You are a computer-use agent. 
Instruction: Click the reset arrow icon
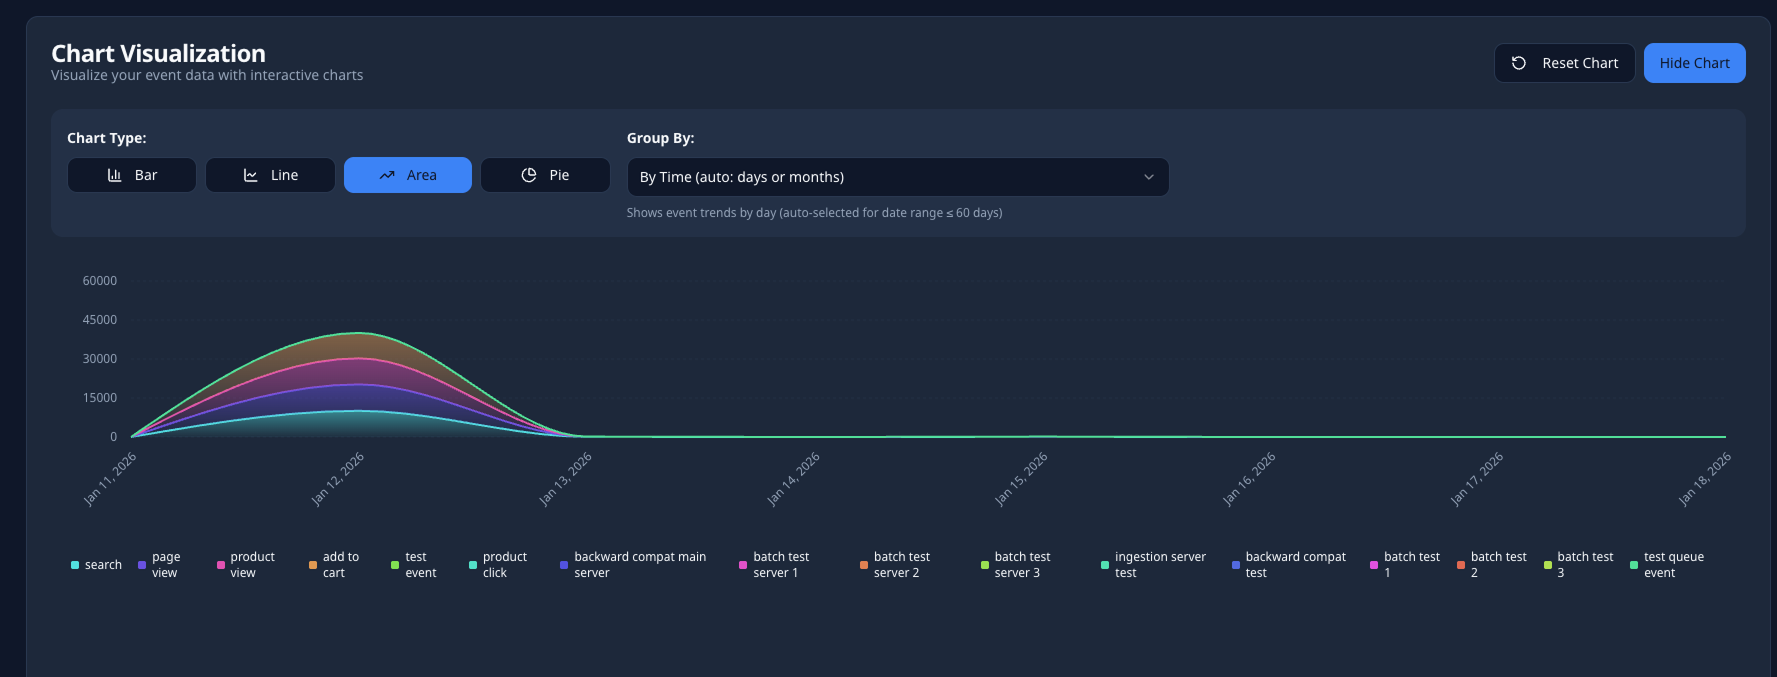tap(1519, 63)
